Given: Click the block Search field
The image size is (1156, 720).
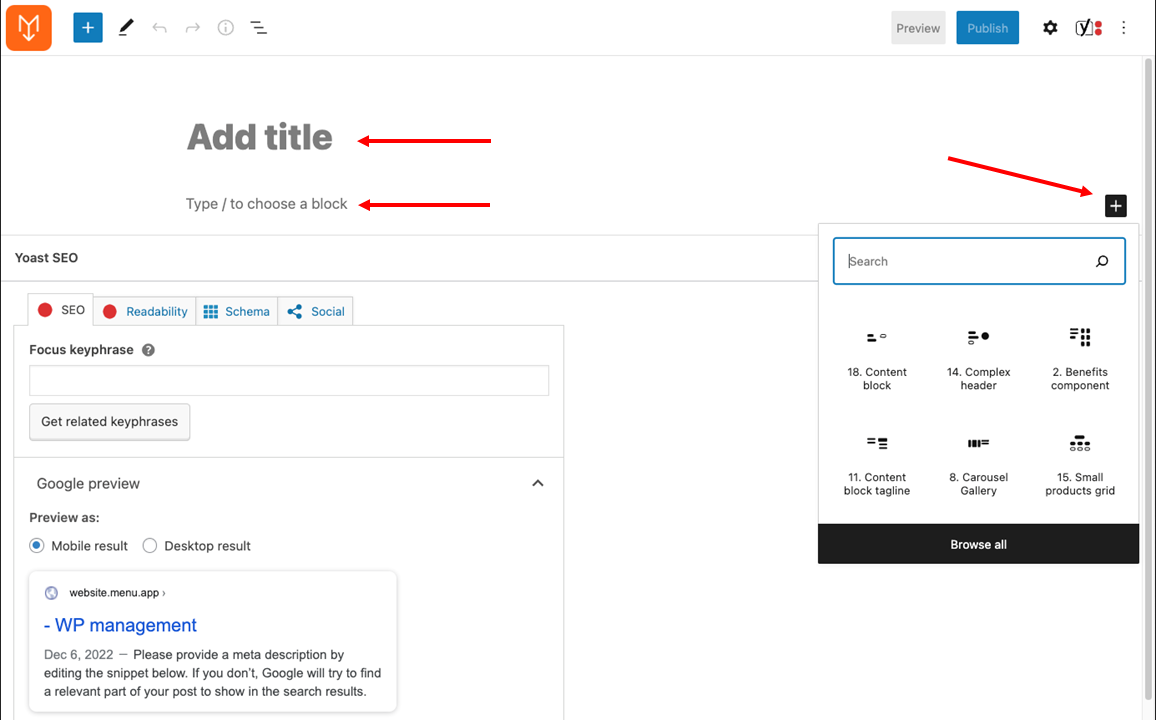Looking at the screenshot, I should point(979,261).
